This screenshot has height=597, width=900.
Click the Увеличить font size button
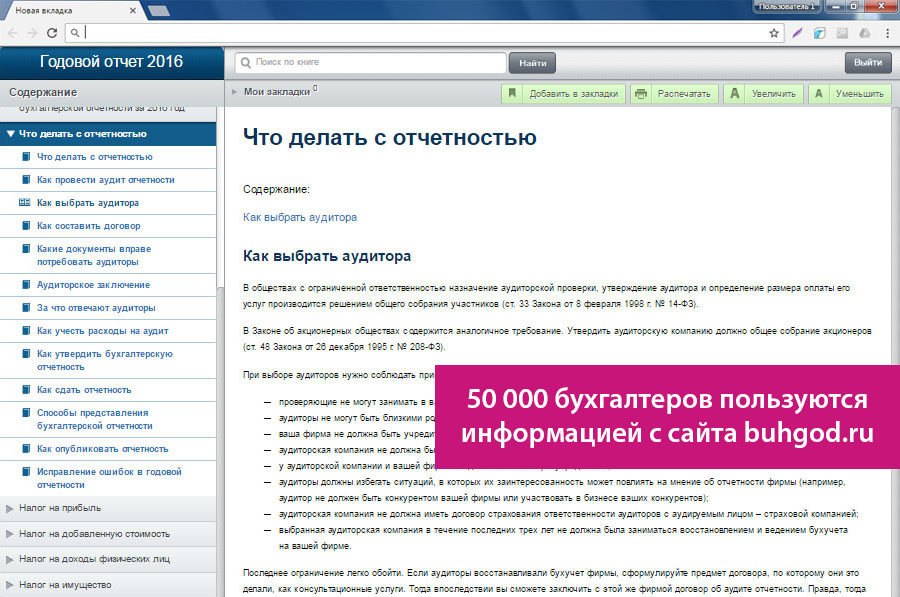[x=763, y=93]
